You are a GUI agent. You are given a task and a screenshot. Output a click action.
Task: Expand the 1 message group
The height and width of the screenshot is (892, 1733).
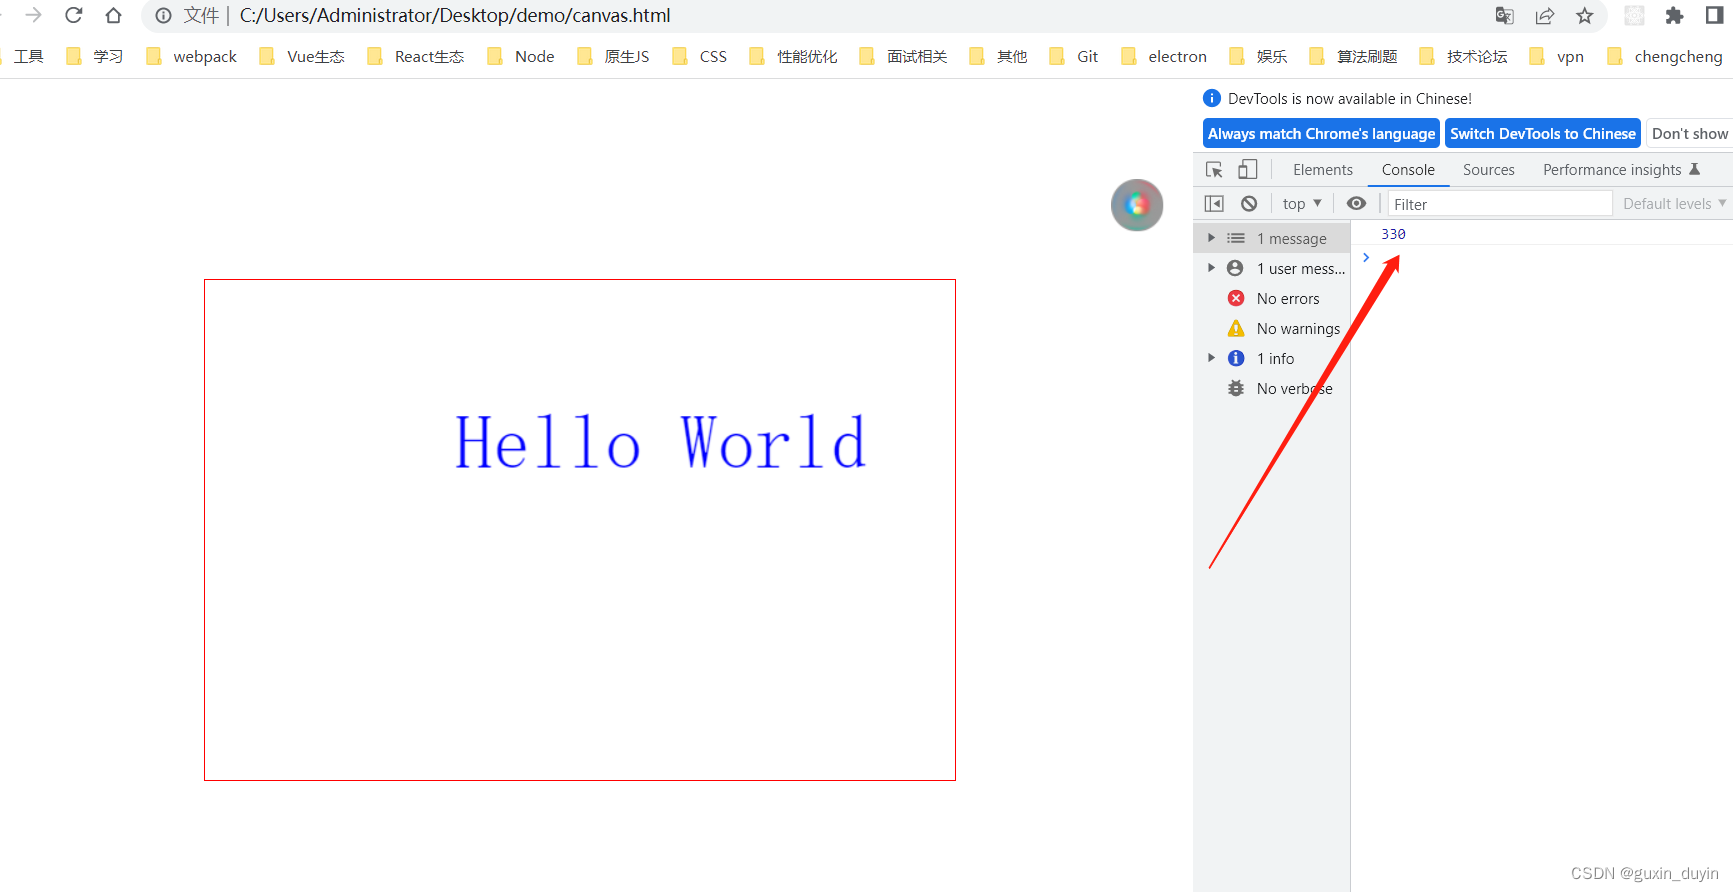[x=1211, y=238]
